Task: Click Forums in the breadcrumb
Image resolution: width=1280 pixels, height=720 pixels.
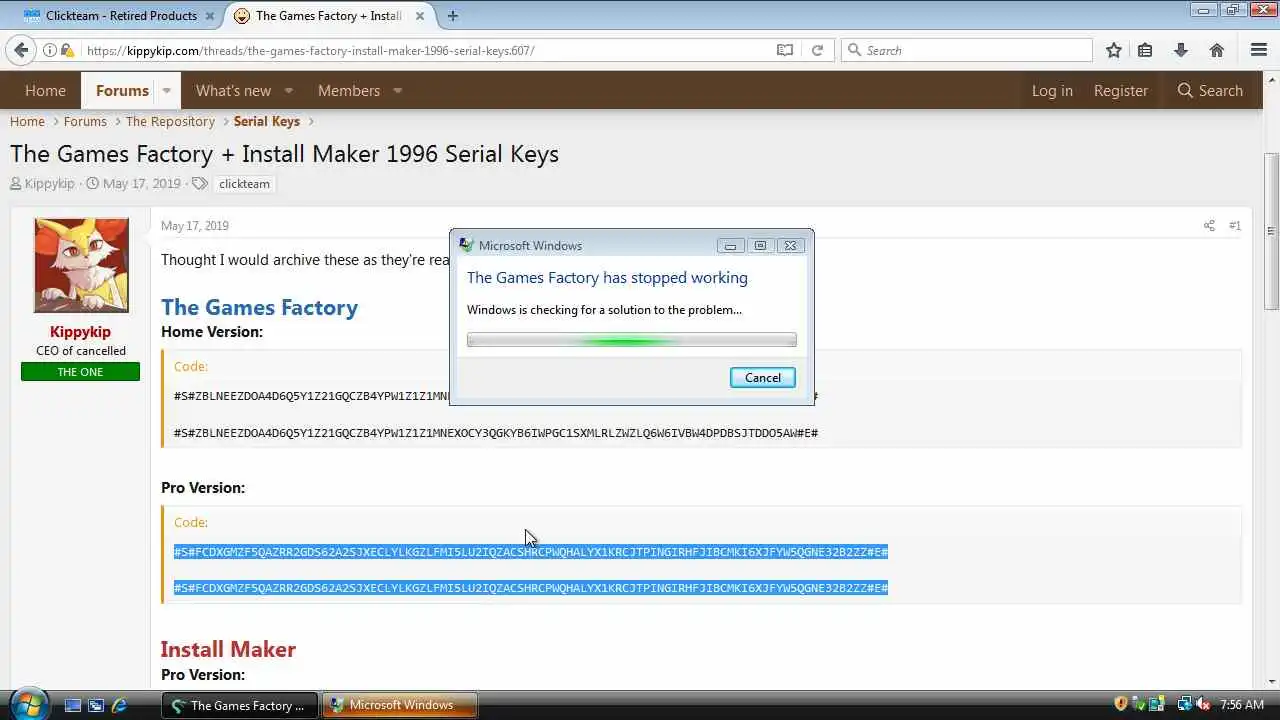Action: tap(85, 121)
